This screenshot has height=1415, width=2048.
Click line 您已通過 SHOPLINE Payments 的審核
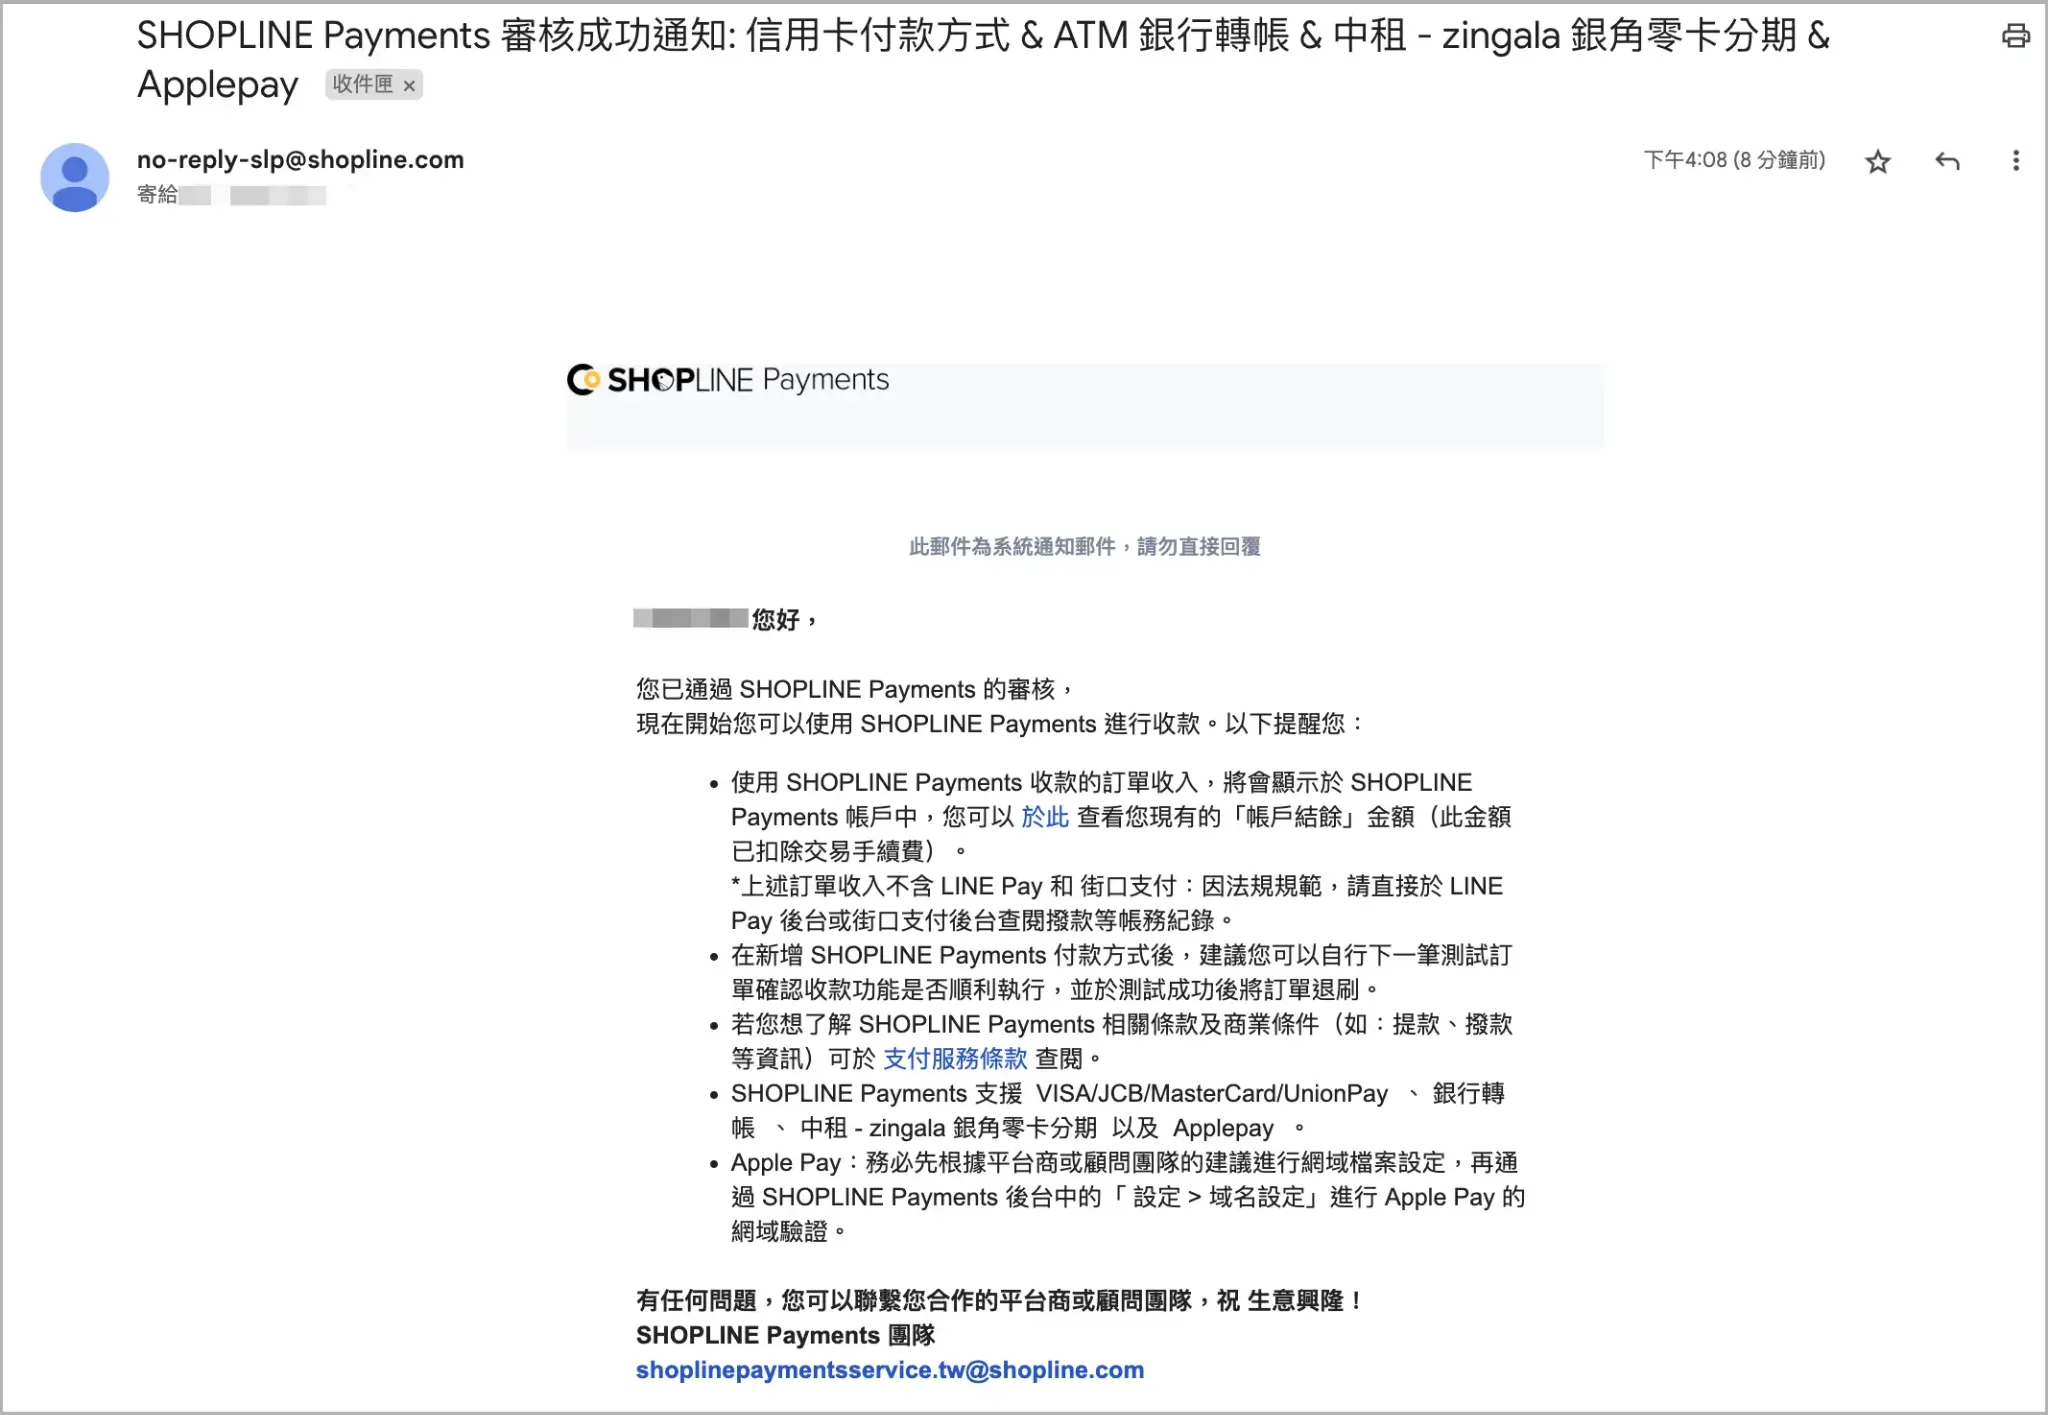click(x=855, y=689)
